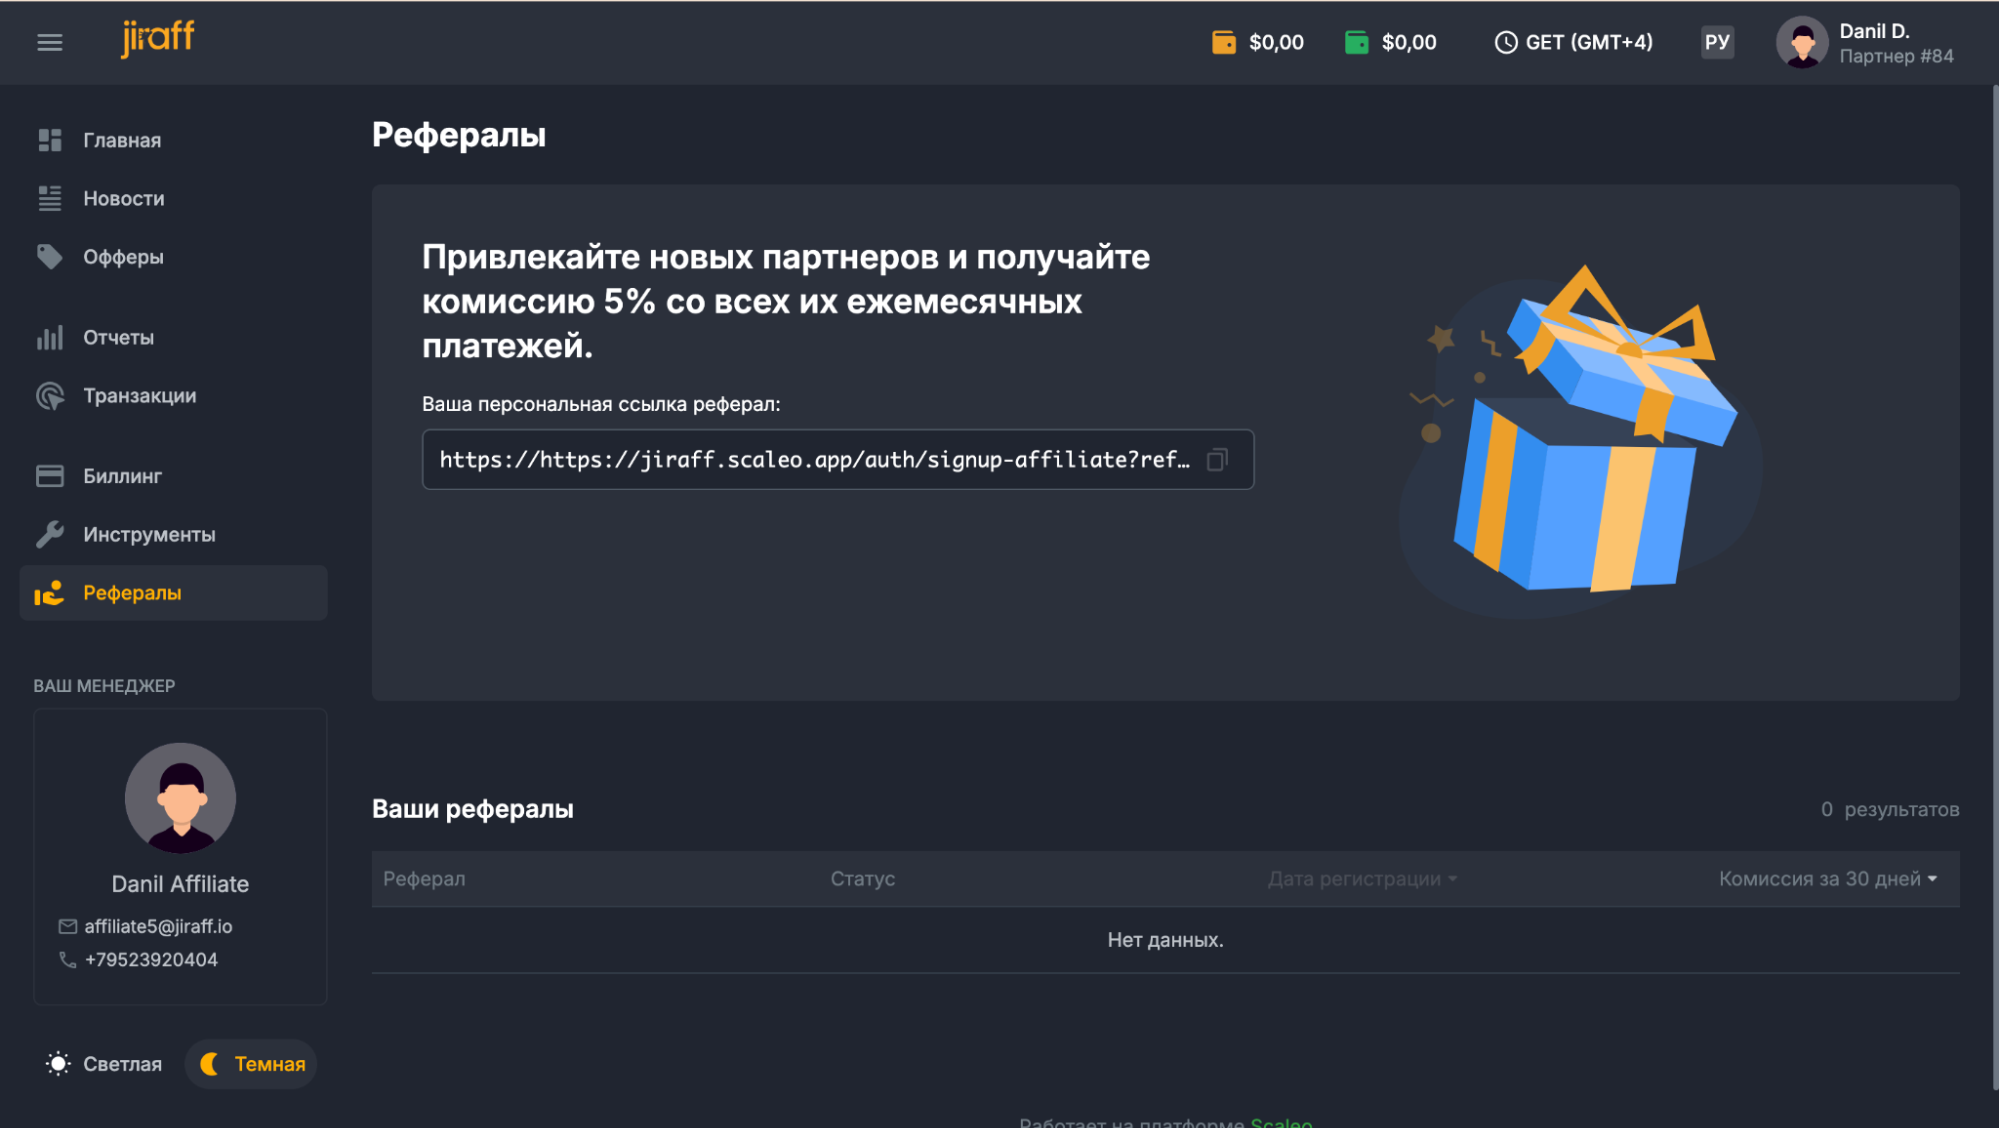Viewport: 1999px width, 1129px height.
Task: Click the Реферал column header
Action: pyautogui.click(x=424, y=879)
